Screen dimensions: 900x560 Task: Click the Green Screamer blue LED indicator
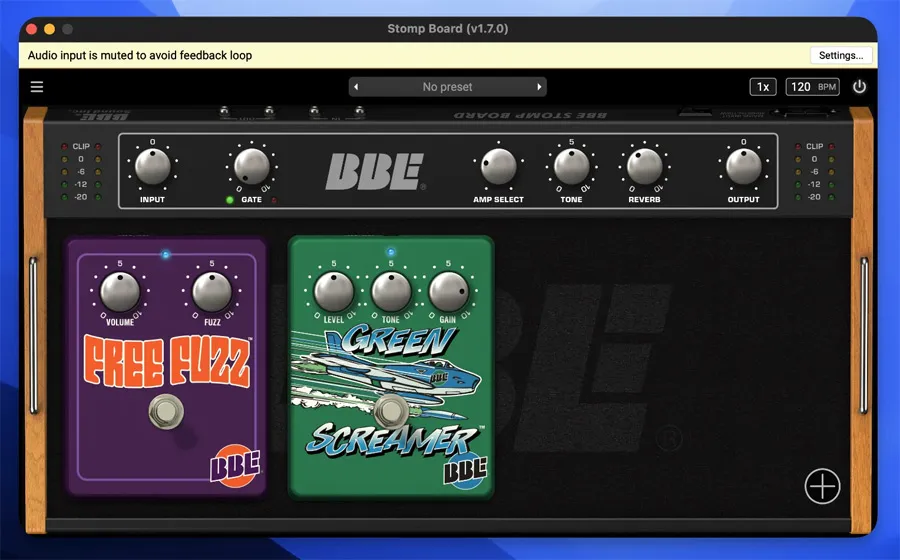point(391,252)
